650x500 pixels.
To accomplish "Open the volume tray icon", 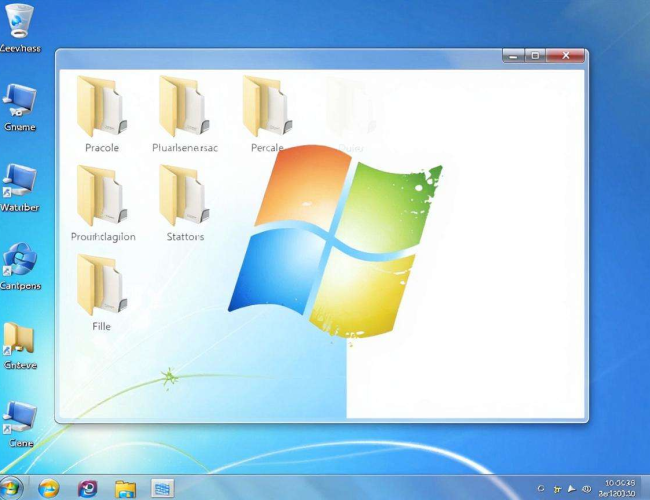I will point(586,489).
